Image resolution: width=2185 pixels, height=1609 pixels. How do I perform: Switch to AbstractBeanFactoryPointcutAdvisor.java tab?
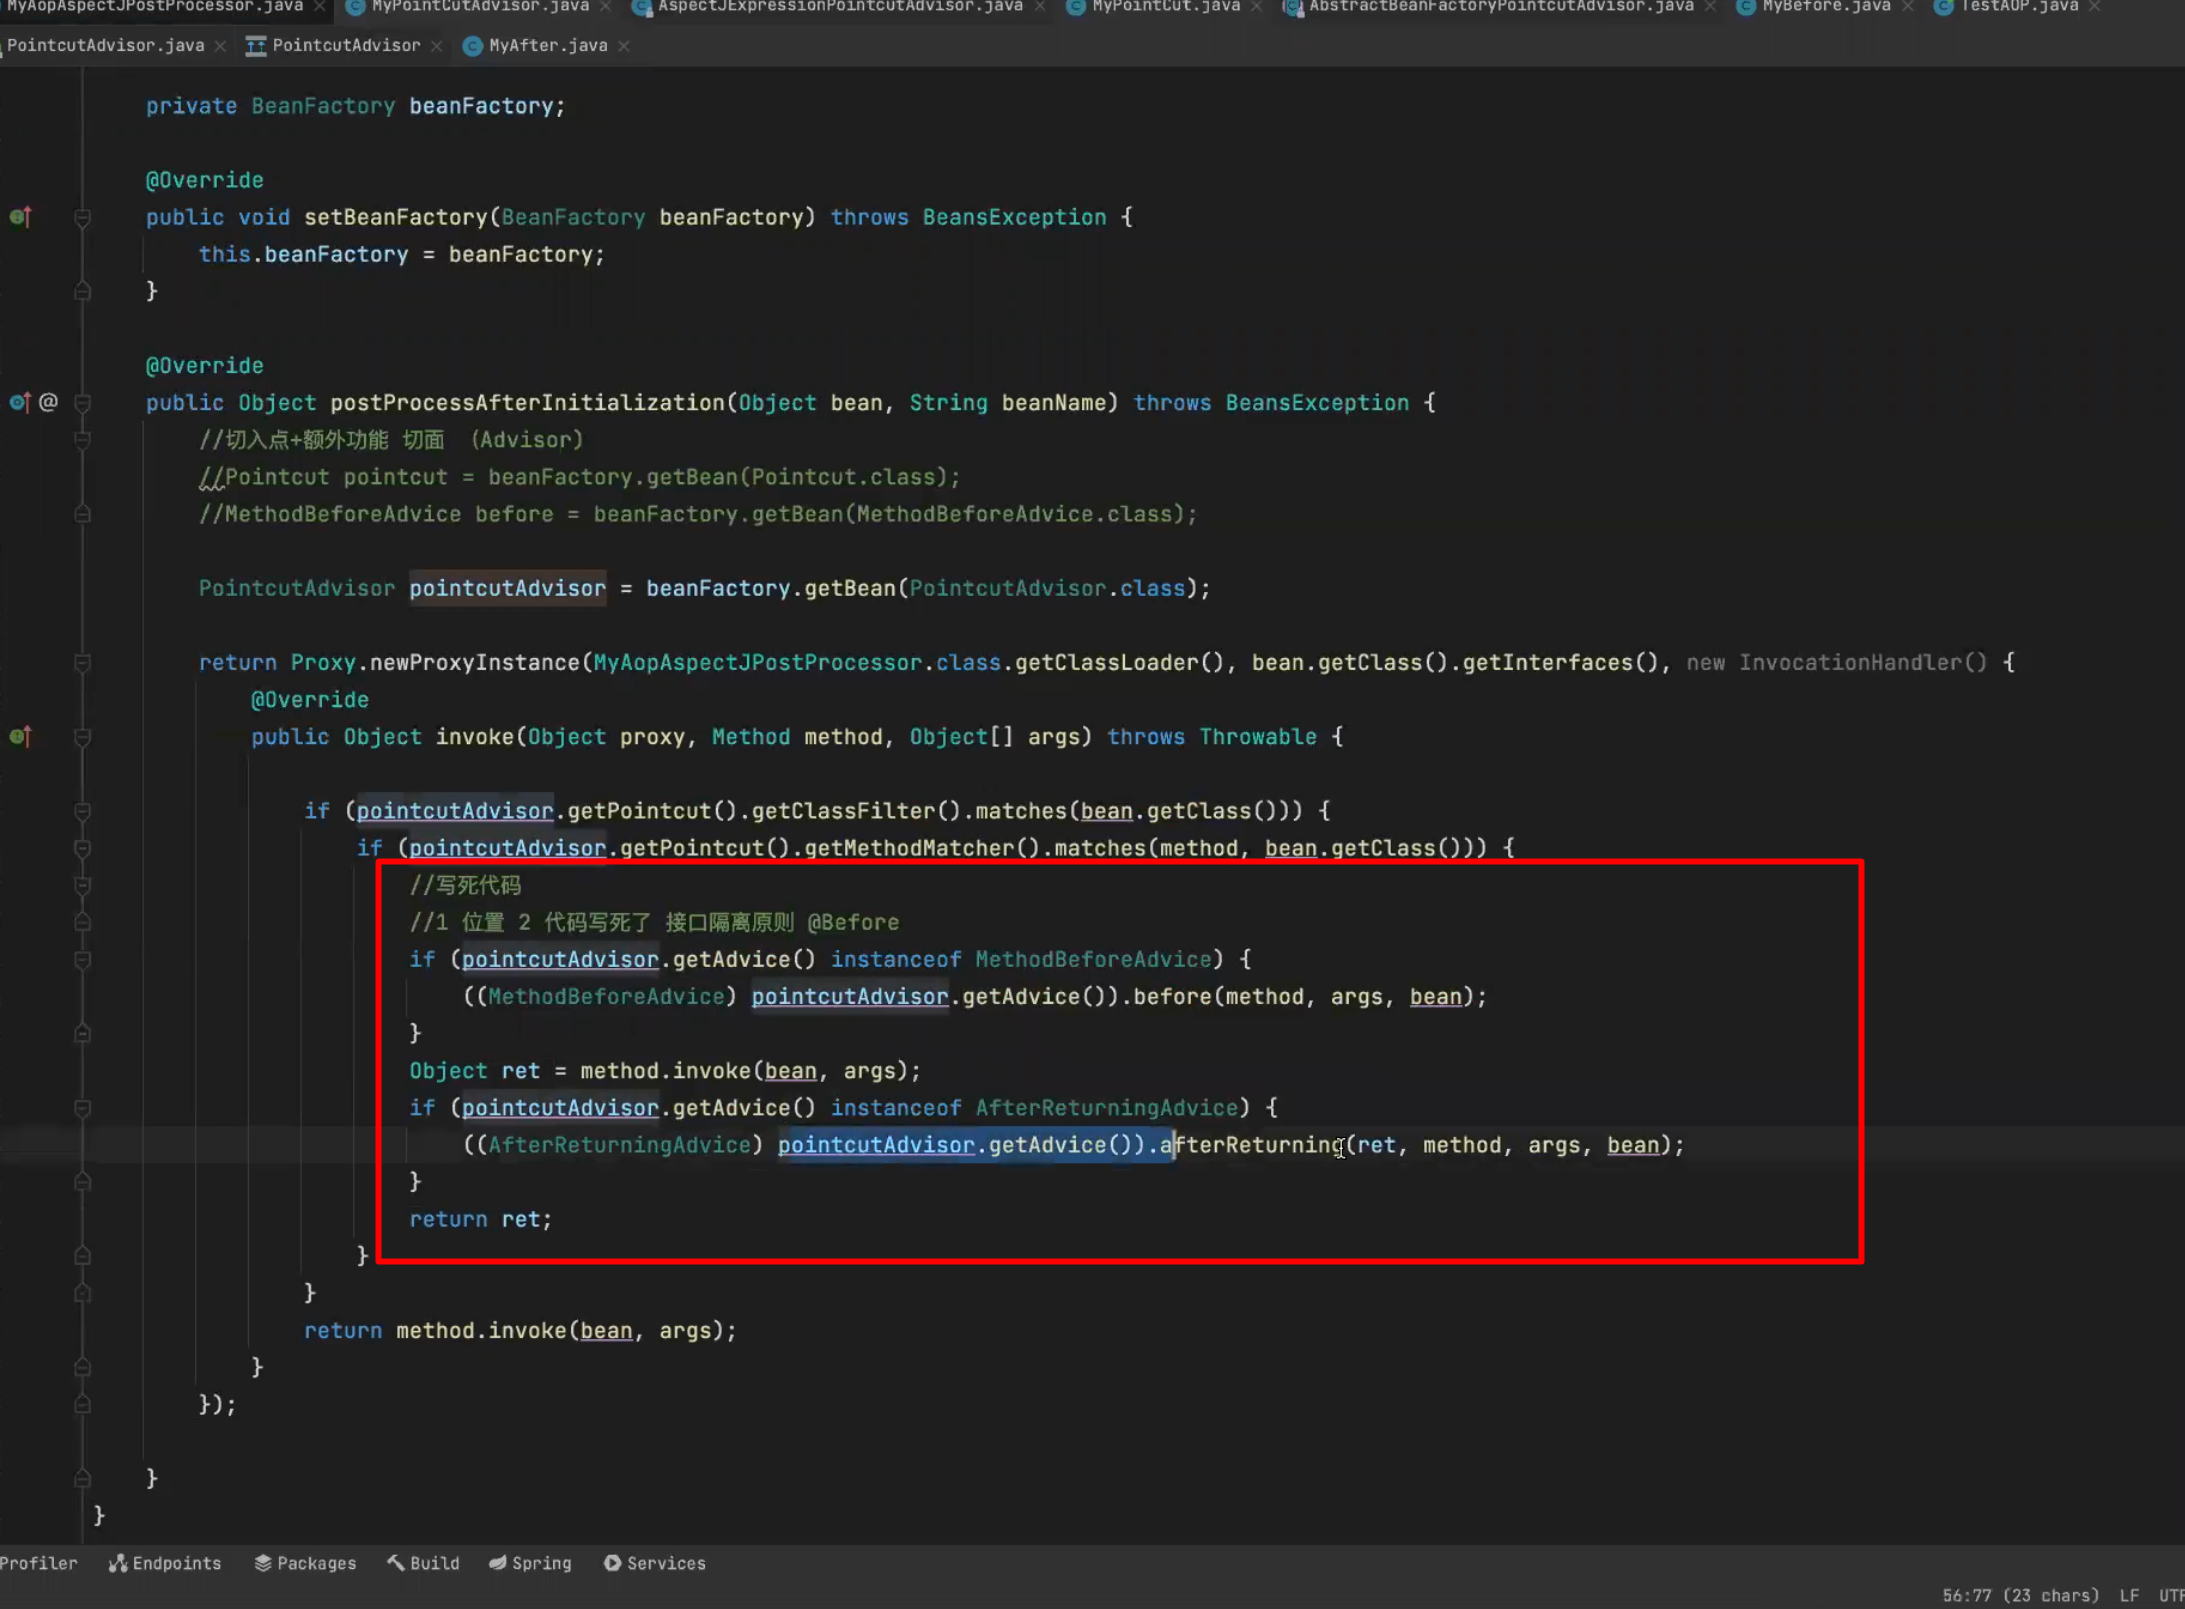pyautogui.click(x=1501, y=7)
